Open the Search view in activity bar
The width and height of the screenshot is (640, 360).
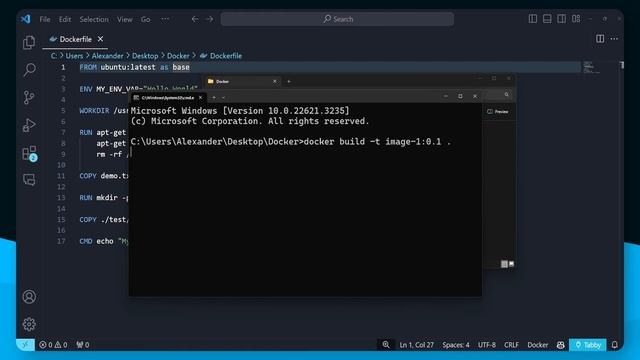[x=29, y=70]
